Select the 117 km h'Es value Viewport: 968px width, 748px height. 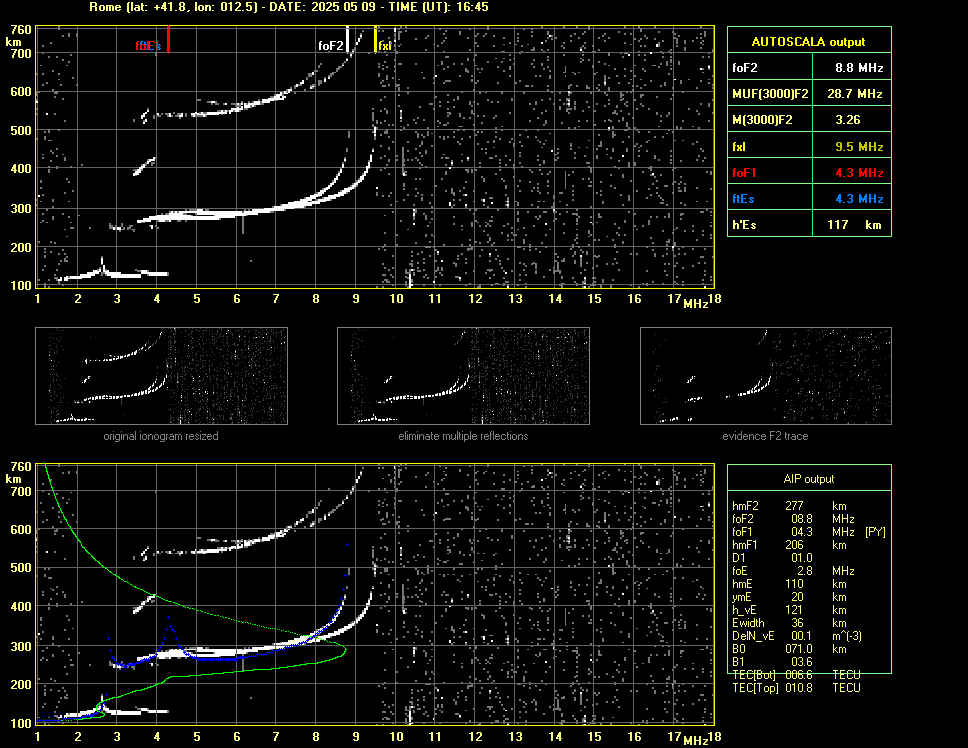[854, 225]
